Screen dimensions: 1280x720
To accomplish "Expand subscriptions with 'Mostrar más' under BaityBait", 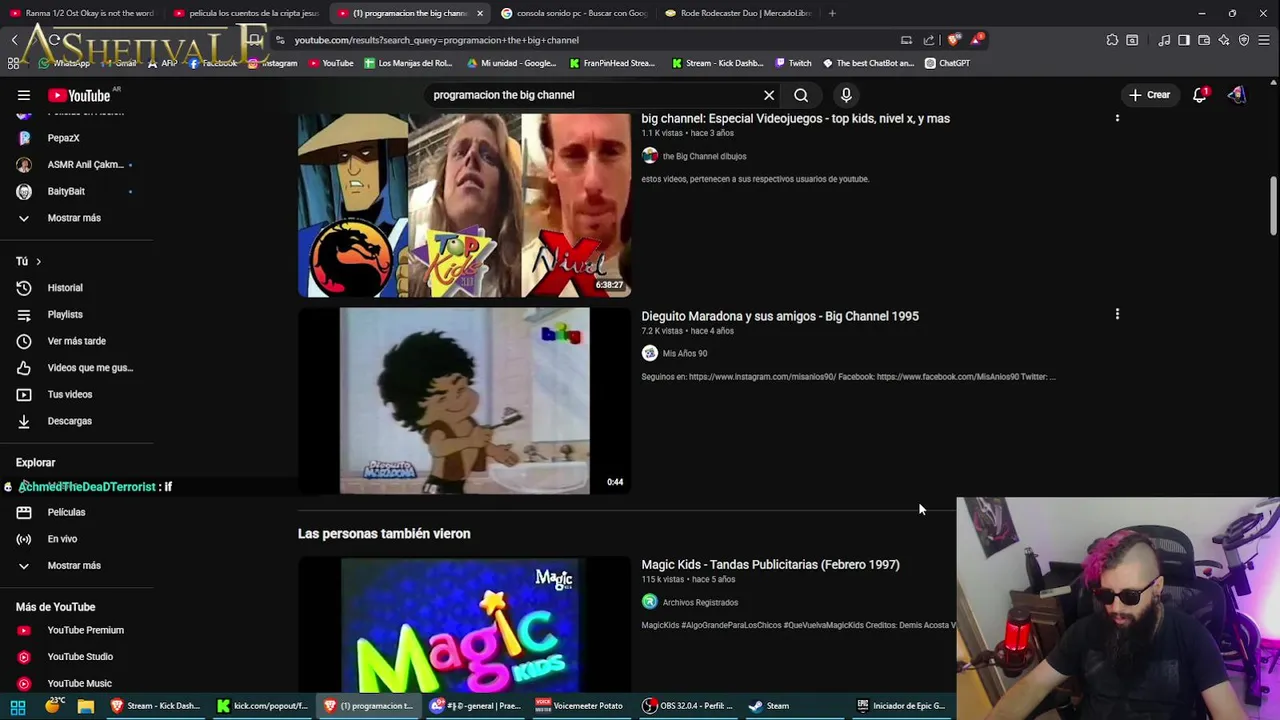I will (76, 218).
